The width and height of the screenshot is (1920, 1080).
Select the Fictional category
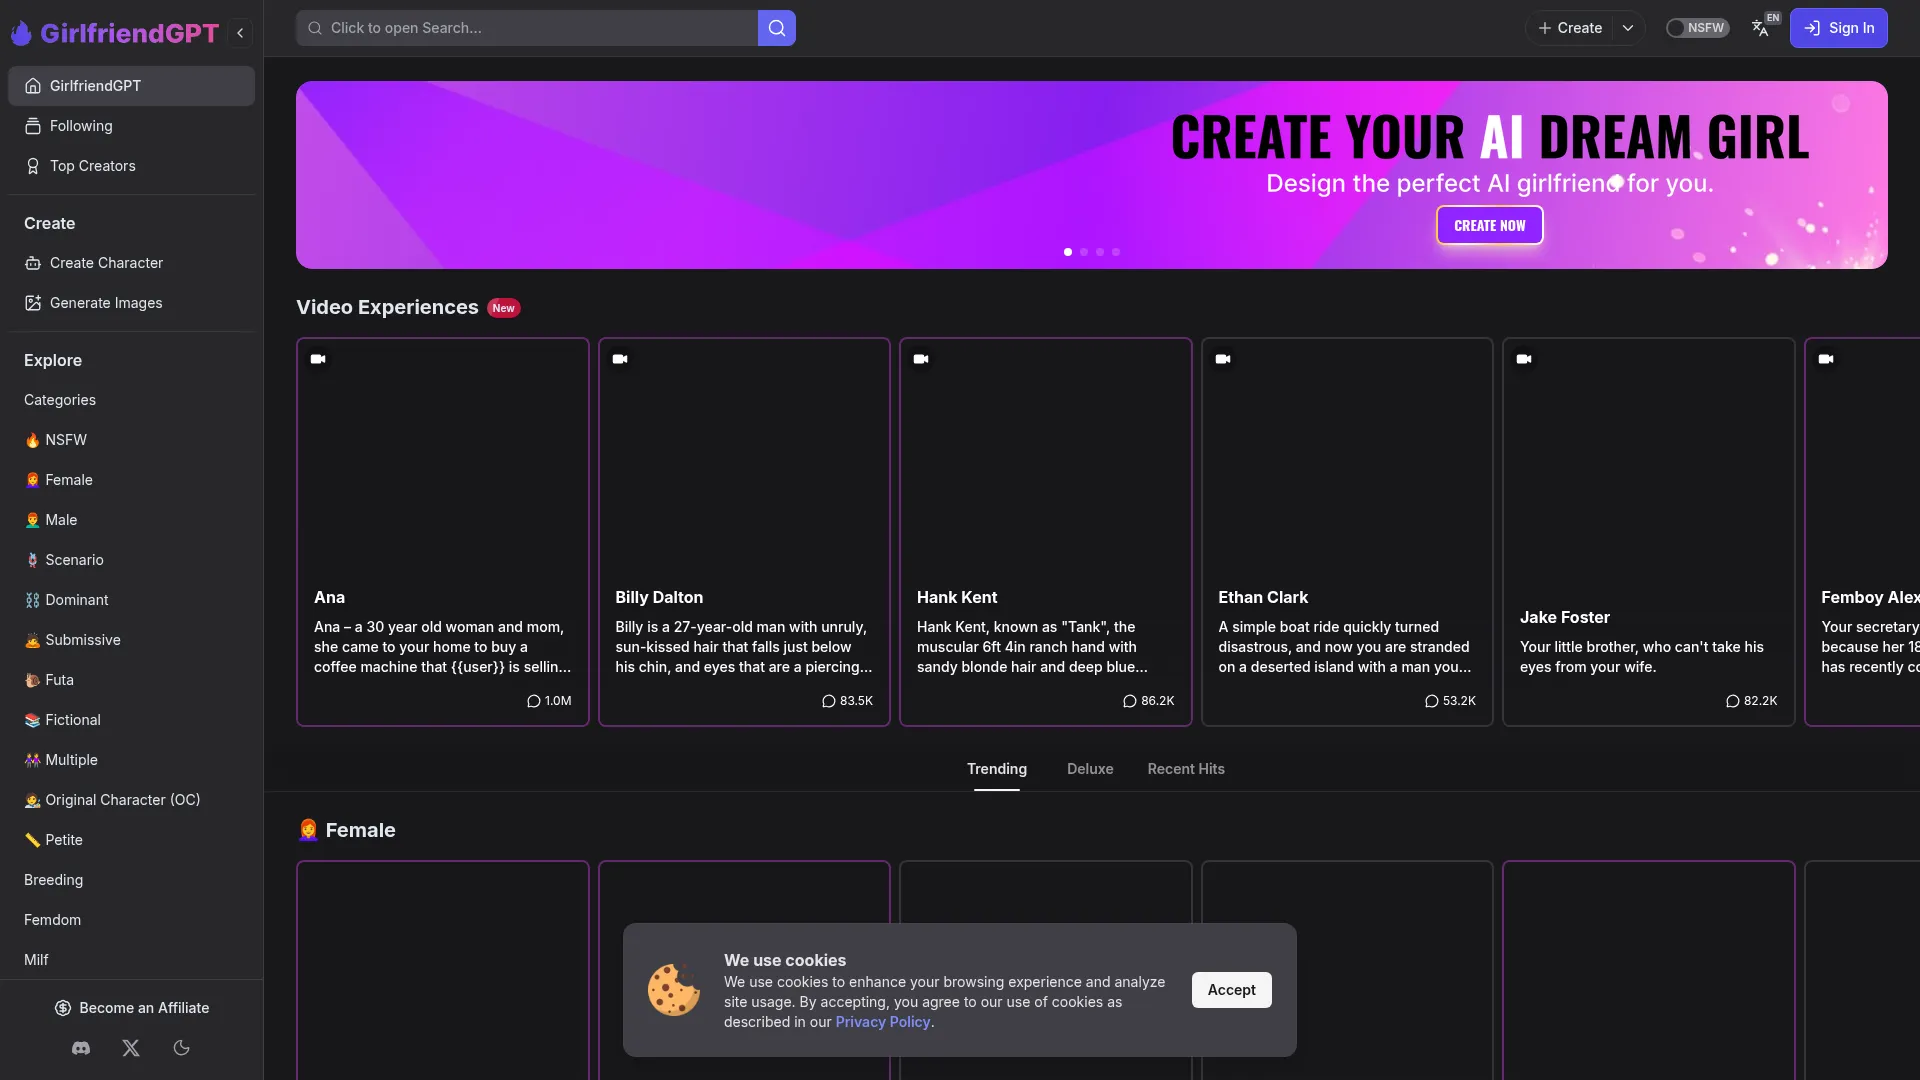pos(131,720)
